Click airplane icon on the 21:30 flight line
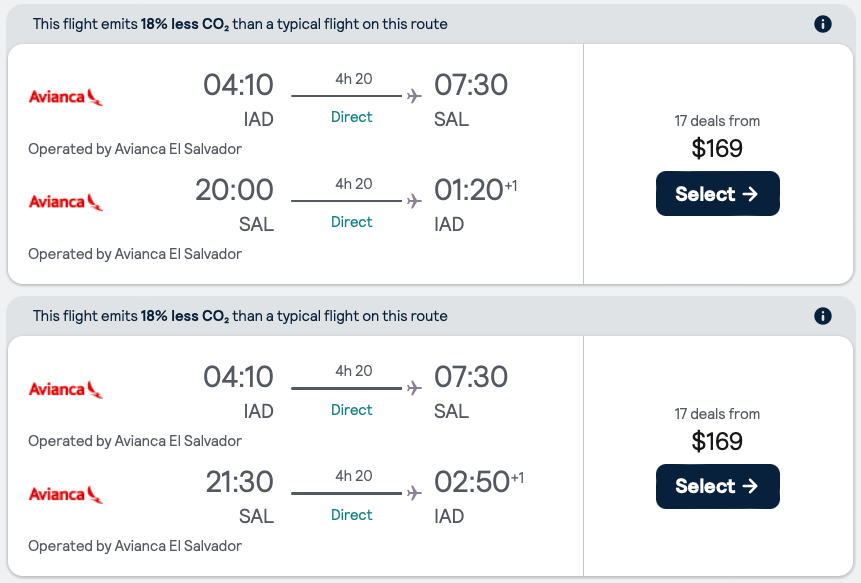The height and width of the screenshot is (583, 861). click(414, 494)
